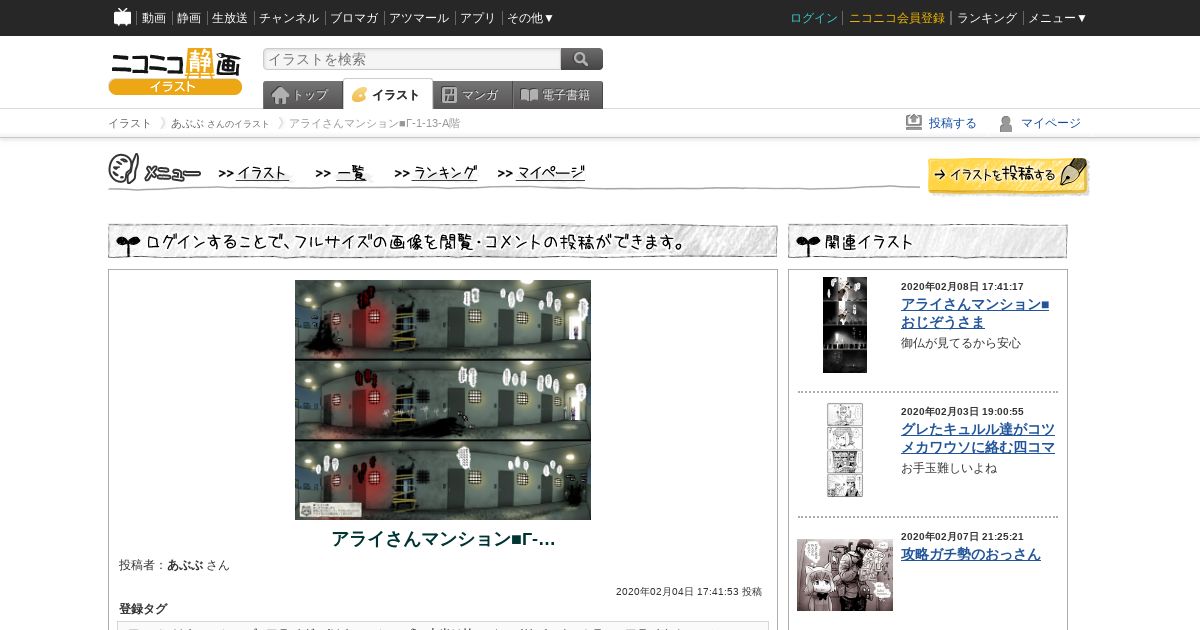The image size is (1200, 630).
Task: Click the 投稿する link
Action: (953, 123)
